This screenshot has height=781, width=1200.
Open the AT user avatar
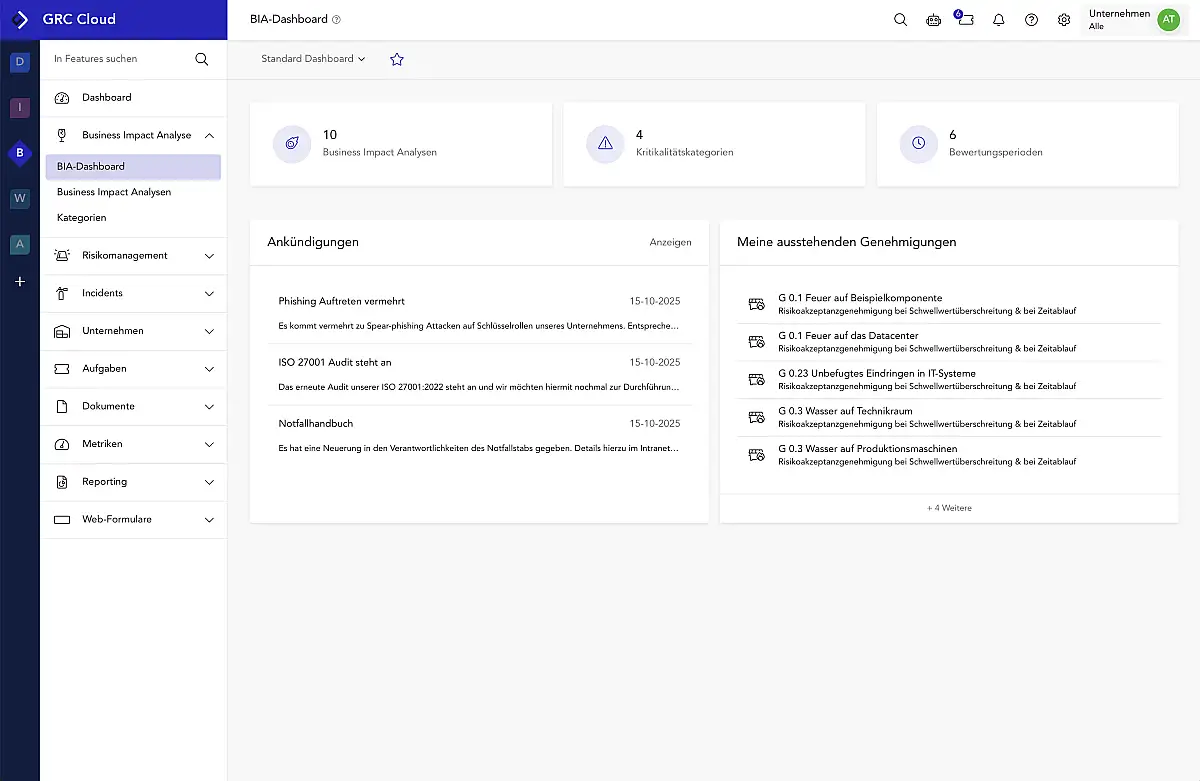click(1168, 20)
